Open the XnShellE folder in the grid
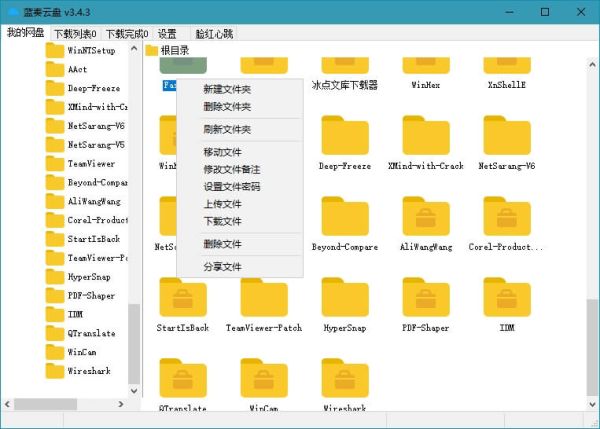 click(507, 73)
